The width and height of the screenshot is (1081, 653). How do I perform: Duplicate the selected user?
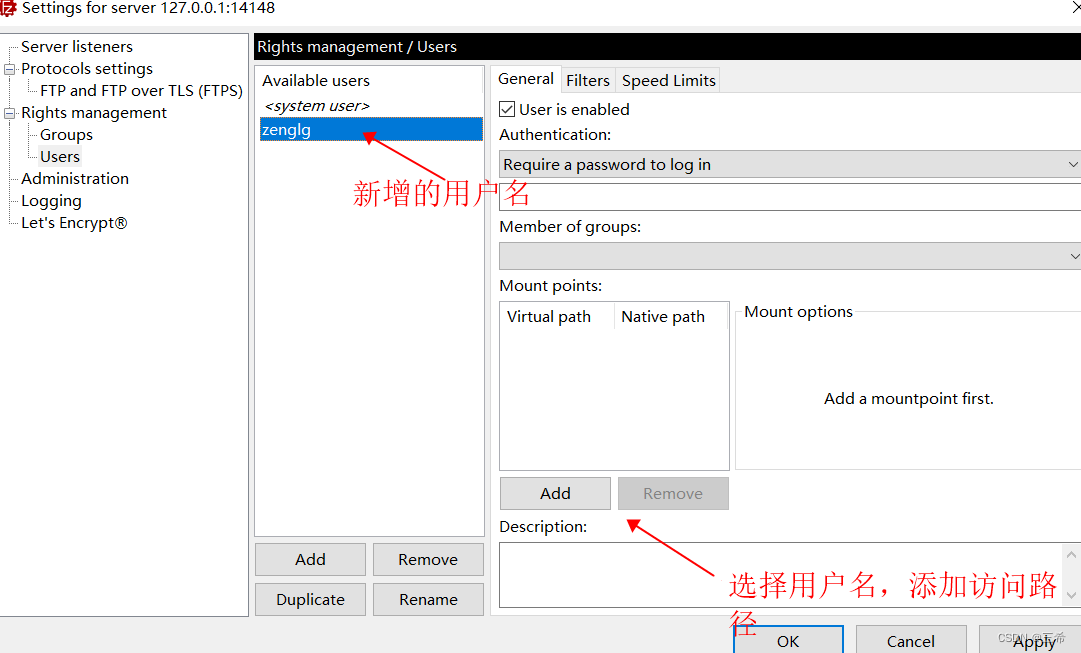coord(310,599)
